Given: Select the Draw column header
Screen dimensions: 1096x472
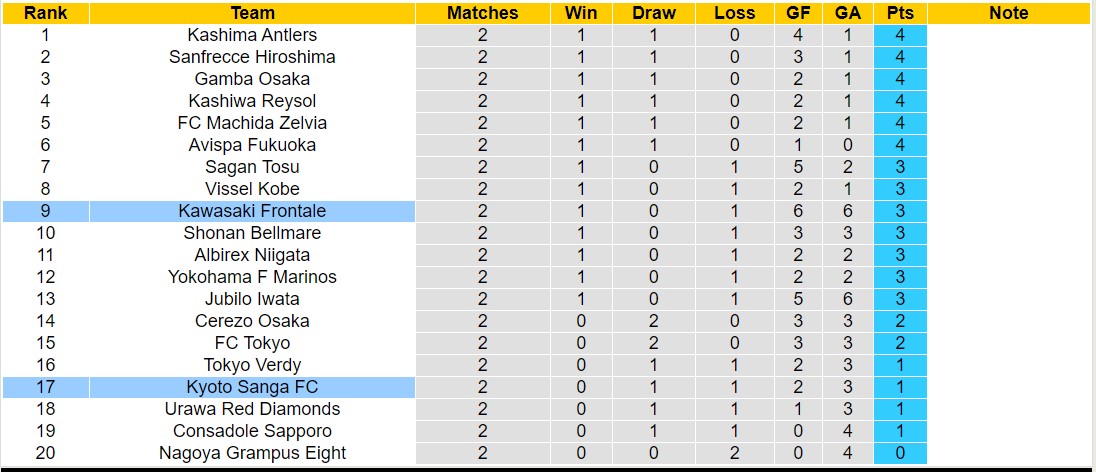Looking at the screenshot, I should coord(654,13).
